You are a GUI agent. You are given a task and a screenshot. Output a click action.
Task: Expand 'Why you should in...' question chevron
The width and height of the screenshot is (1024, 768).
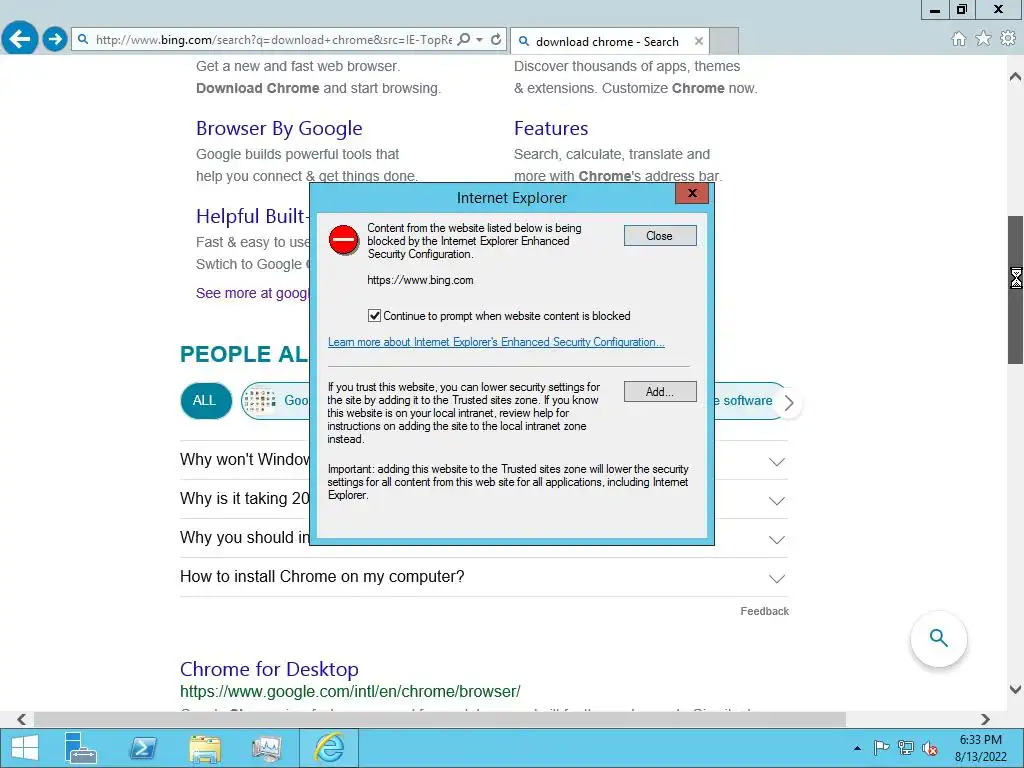click(x=776, y=540)
